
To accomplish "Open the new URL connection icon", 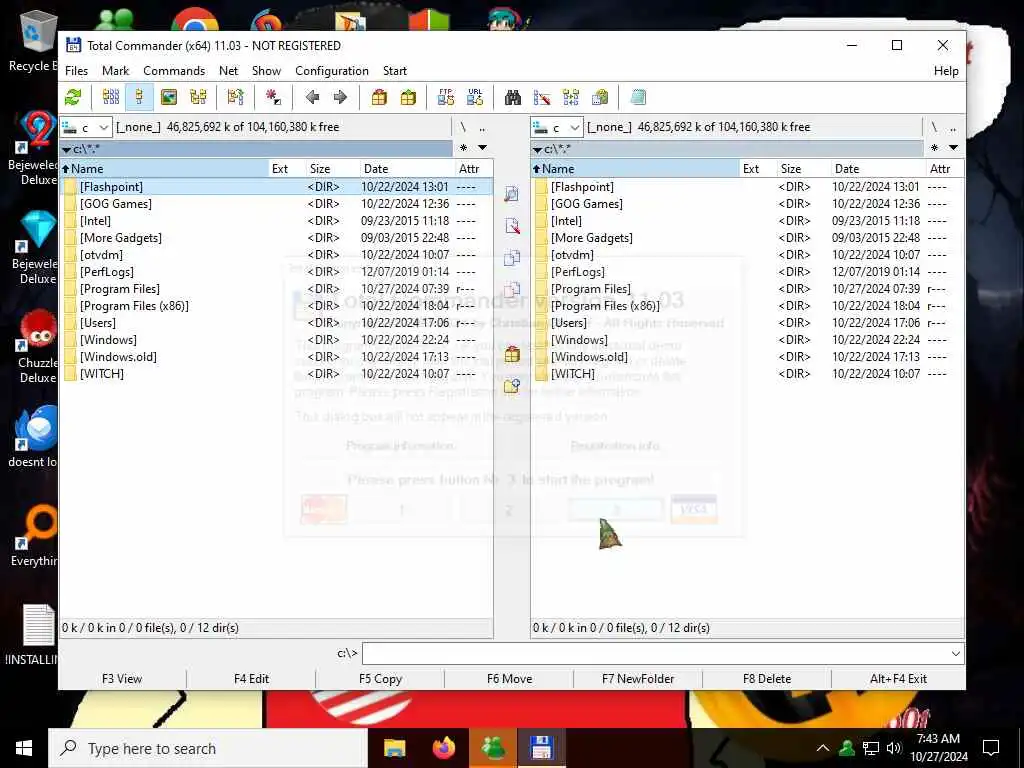I will point(475,97).
